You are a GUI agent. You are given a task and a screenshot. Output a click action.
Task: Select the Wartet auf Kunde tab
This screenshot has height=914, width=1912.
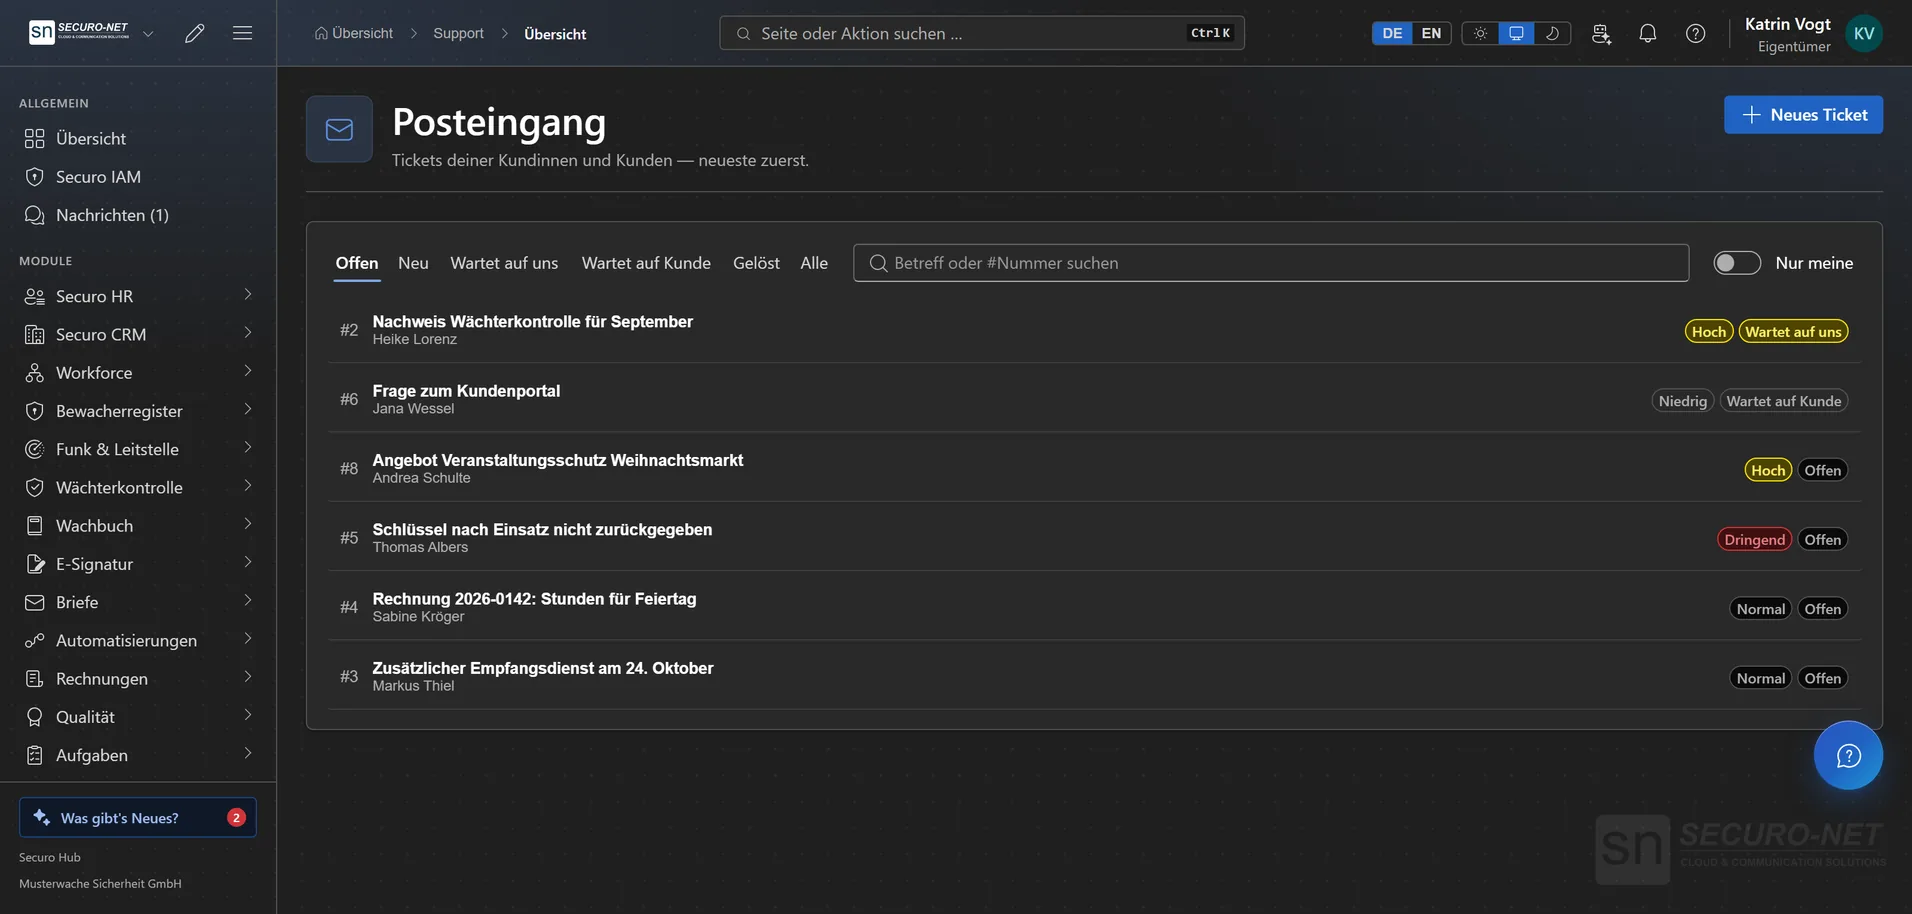[646, 263]
